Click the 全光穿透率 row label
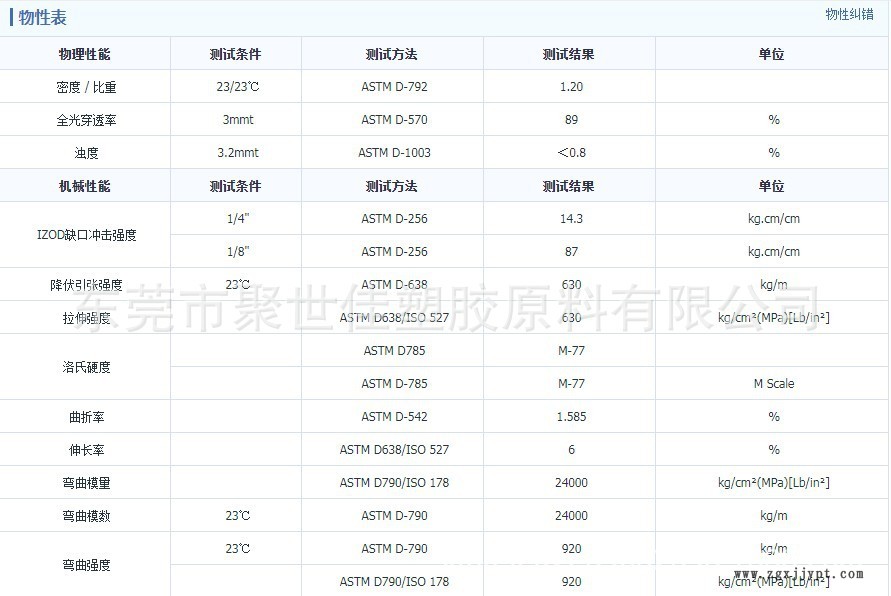 pyautogui.click(x=85, y=120)
